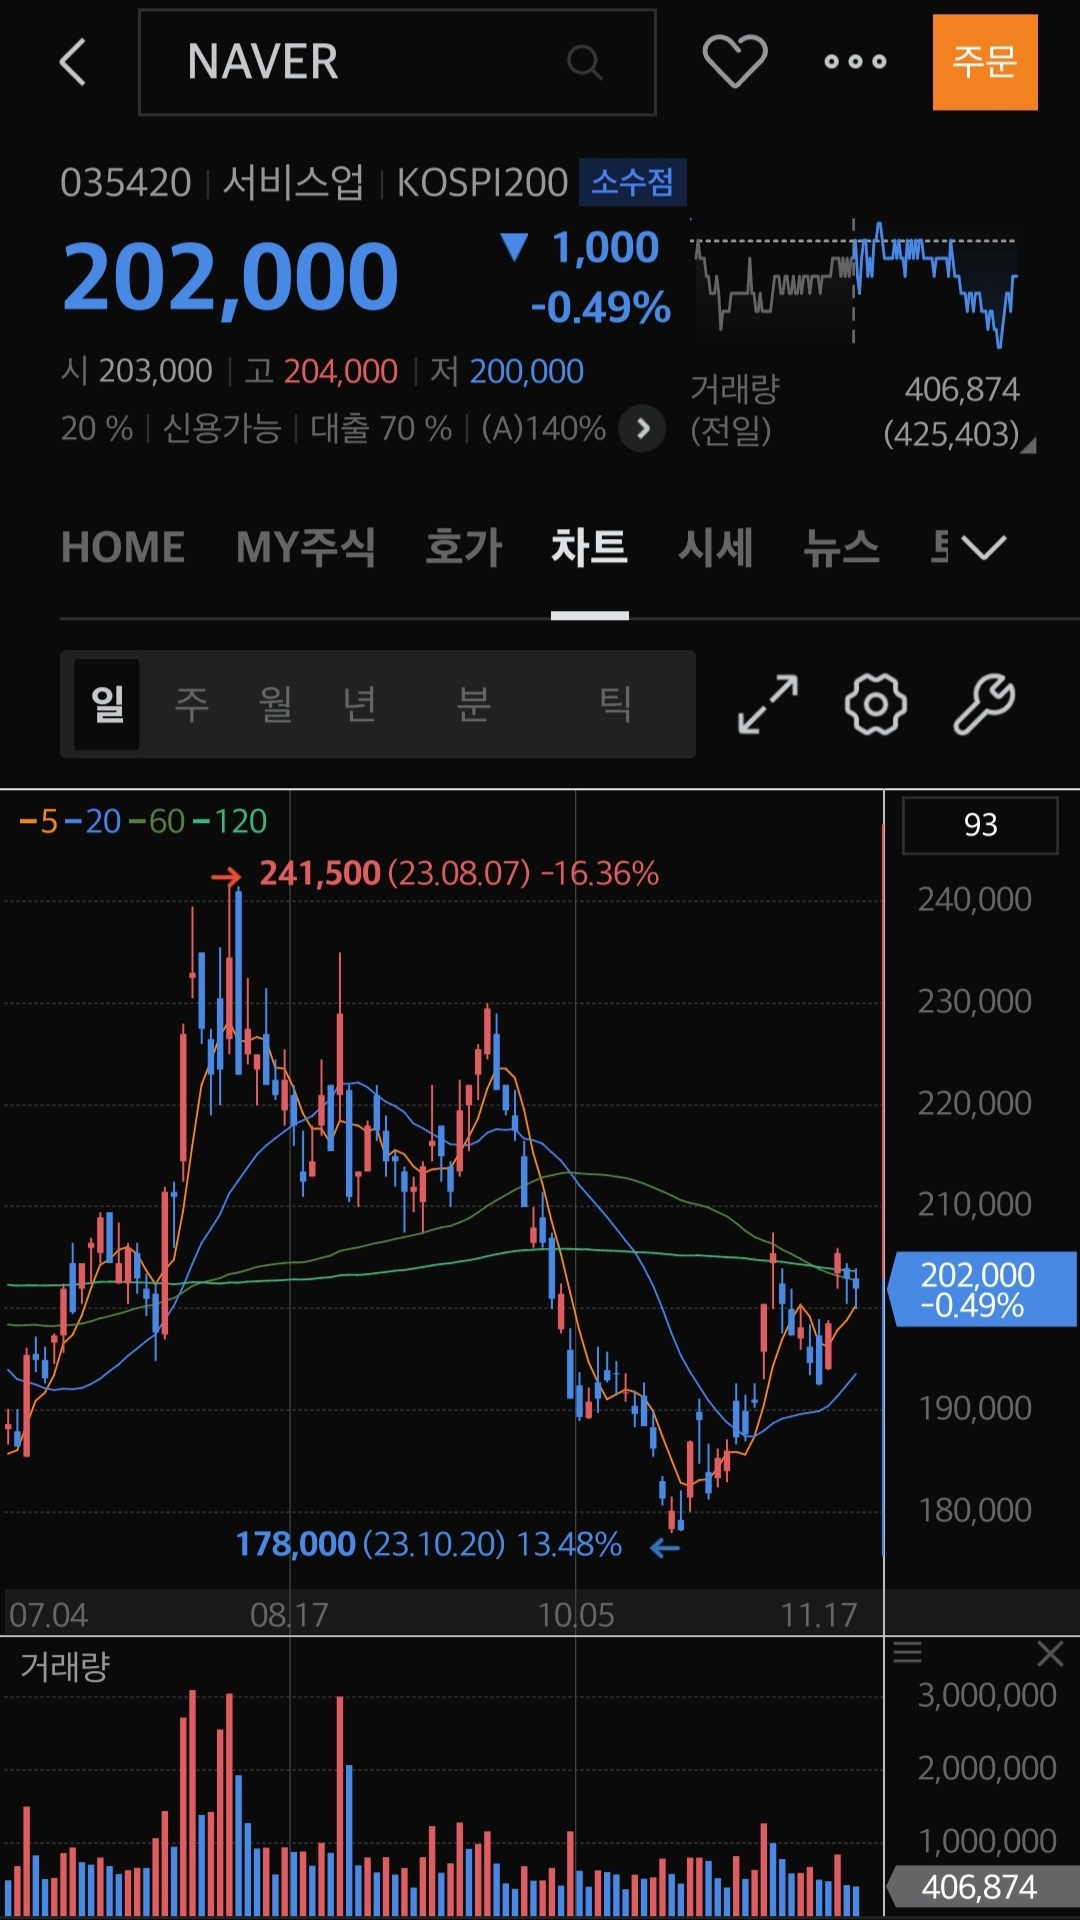Open the 주문 order button

point(985,62)
